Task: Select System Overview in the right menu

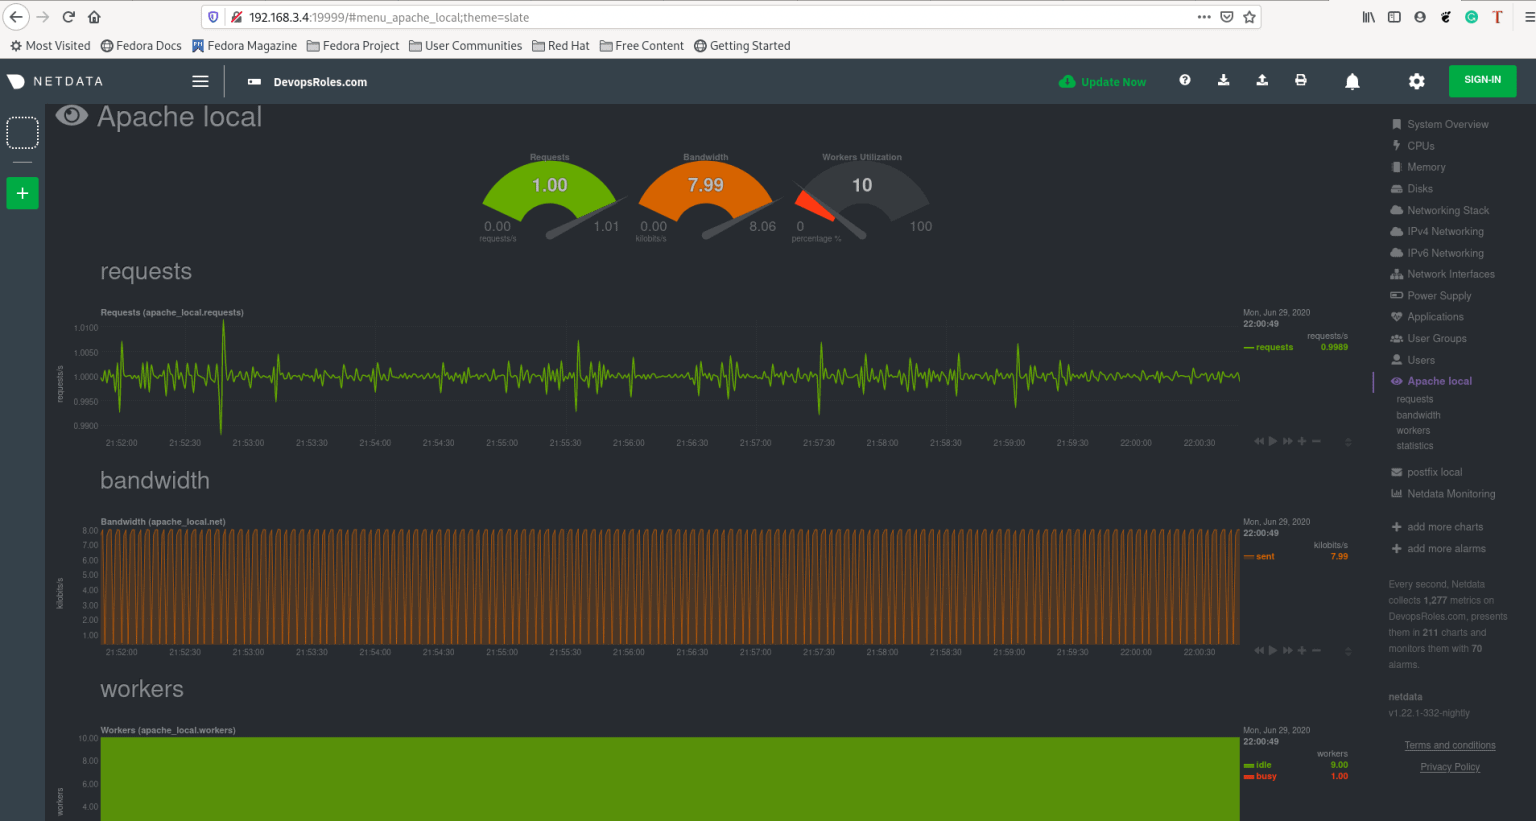Action: pyautogui.click(x=1447, y=125)
